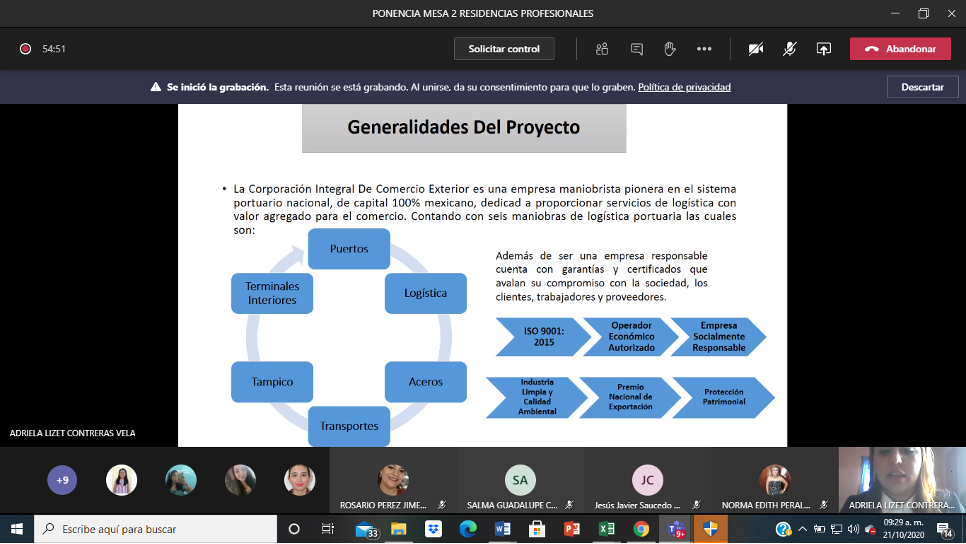Show the participants panel
The width and height of the screenshot is (966, 544).
pyautogui.click(x=602, y=49)
